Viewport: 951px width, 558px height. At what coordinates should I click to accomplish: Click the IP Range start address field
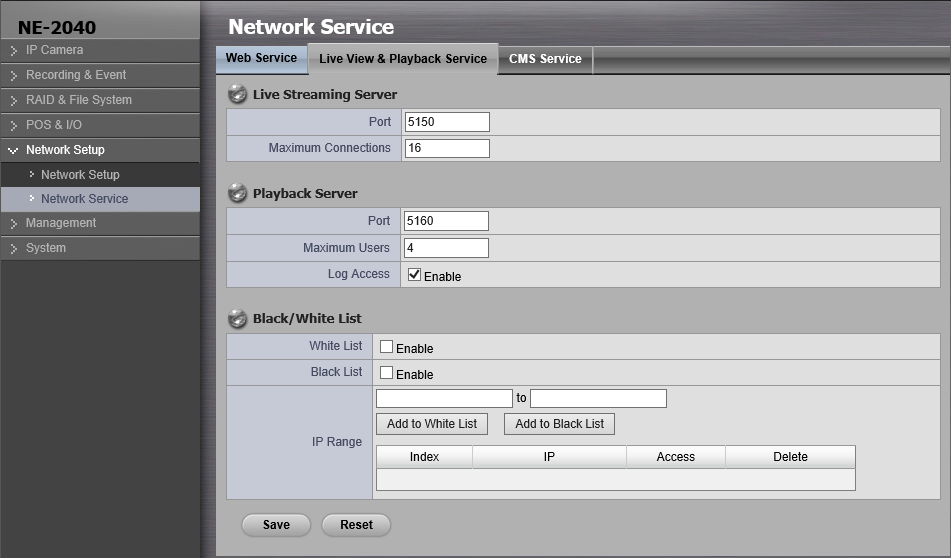(x=444, y=398)
